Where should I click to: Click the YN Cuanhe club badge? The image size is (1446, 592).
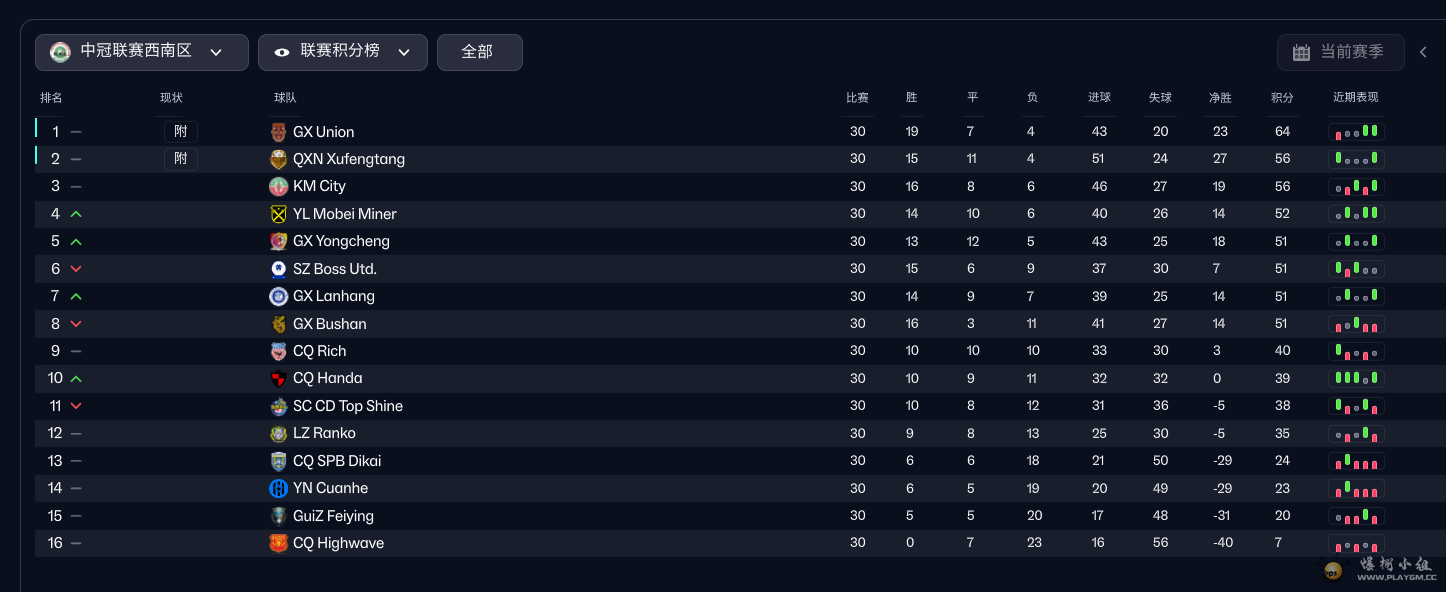pos(279,488)
